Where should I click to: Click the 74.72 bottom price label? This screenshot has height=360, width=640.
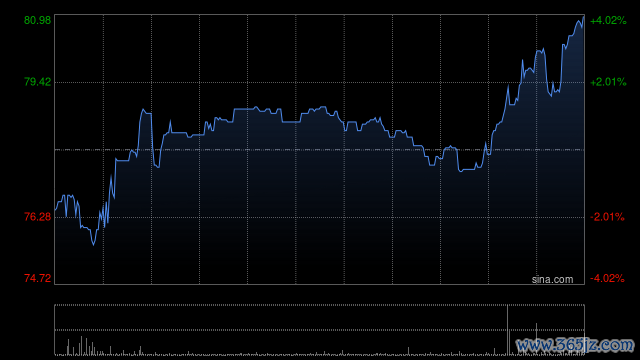click(x=38, y=278)
